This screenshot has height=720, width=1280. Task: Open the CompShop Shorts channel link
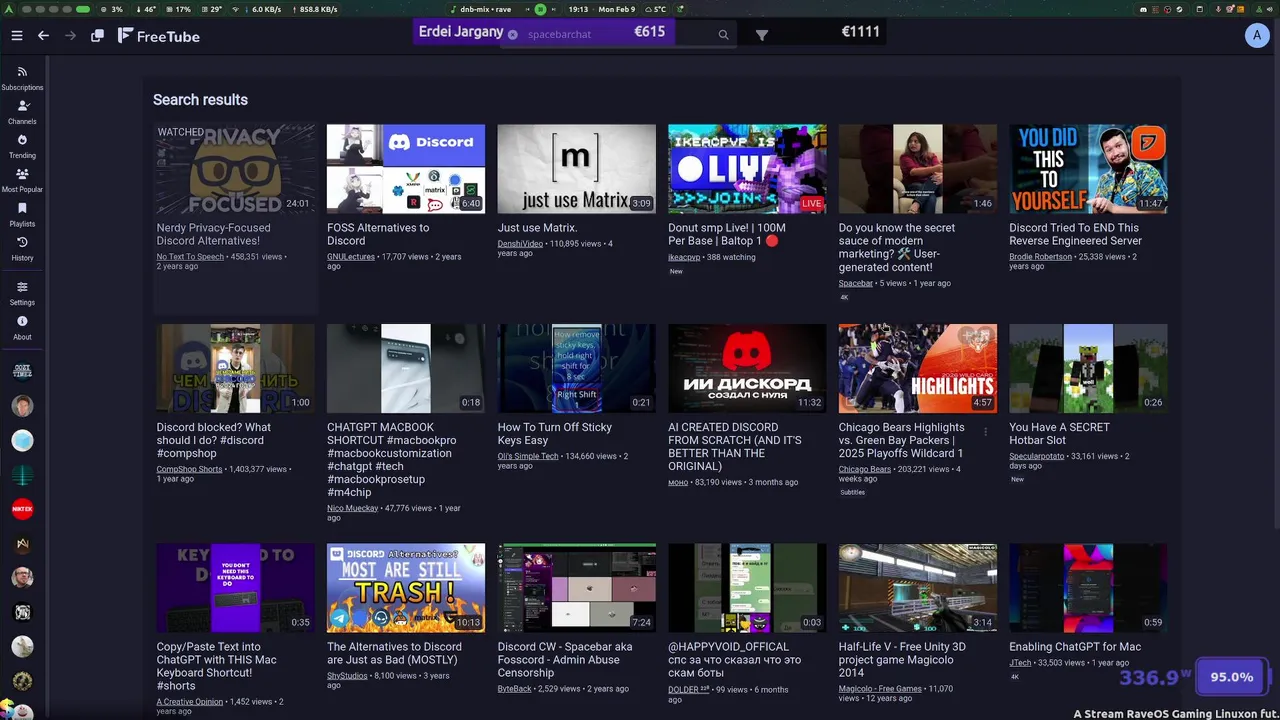coord(189,469)
